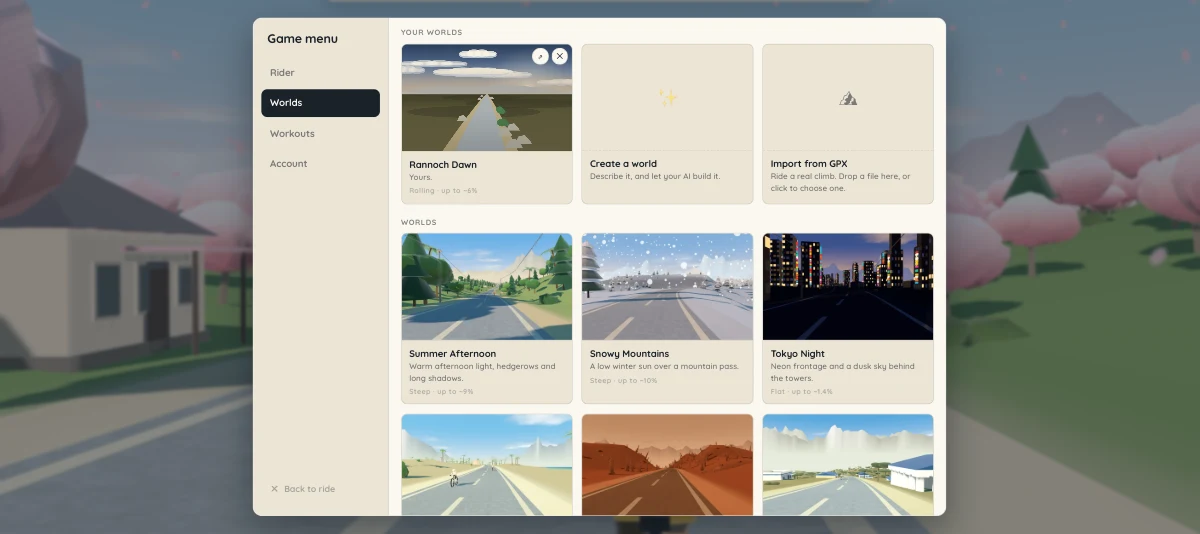Click the sparkles icon in Create a world
Viewport: 1200px width, 534px height.
coord(668,97)
